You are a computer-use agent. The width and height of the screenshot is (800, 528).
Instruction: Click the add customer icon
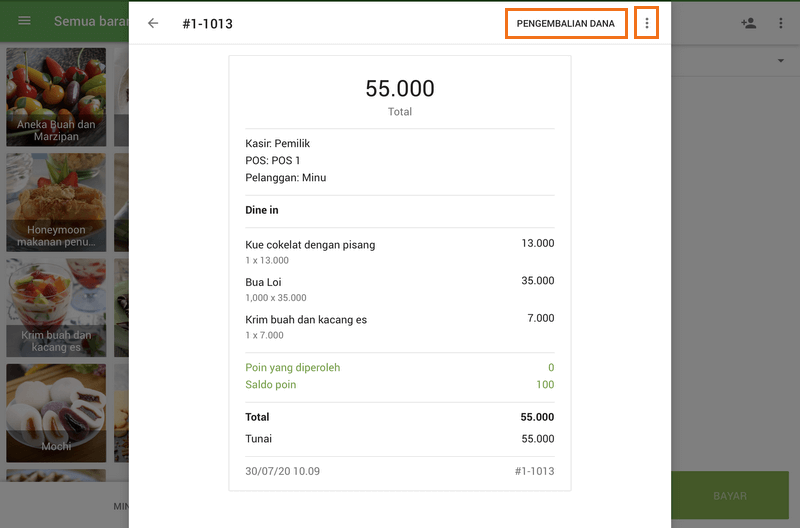coord(748,22)
